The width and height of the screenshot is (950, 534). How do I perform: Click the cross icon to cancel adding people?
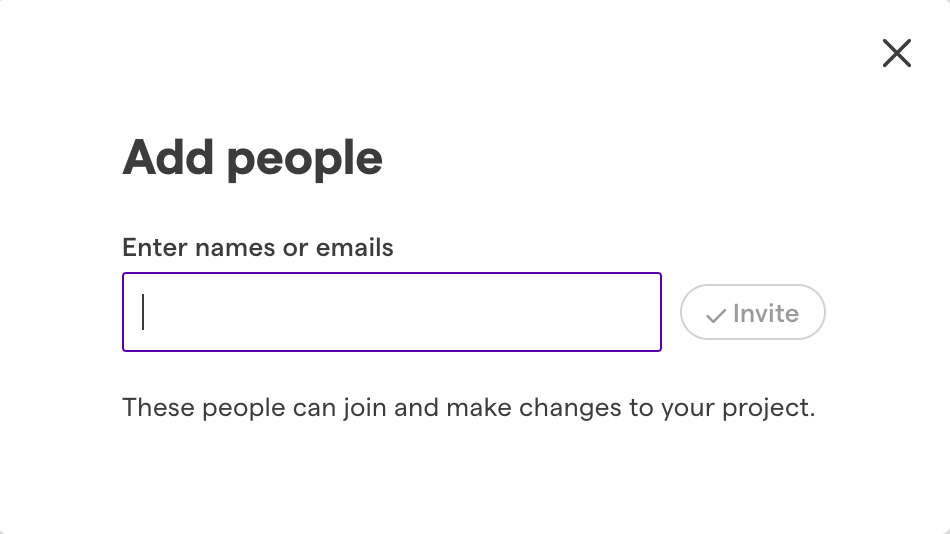897,53
